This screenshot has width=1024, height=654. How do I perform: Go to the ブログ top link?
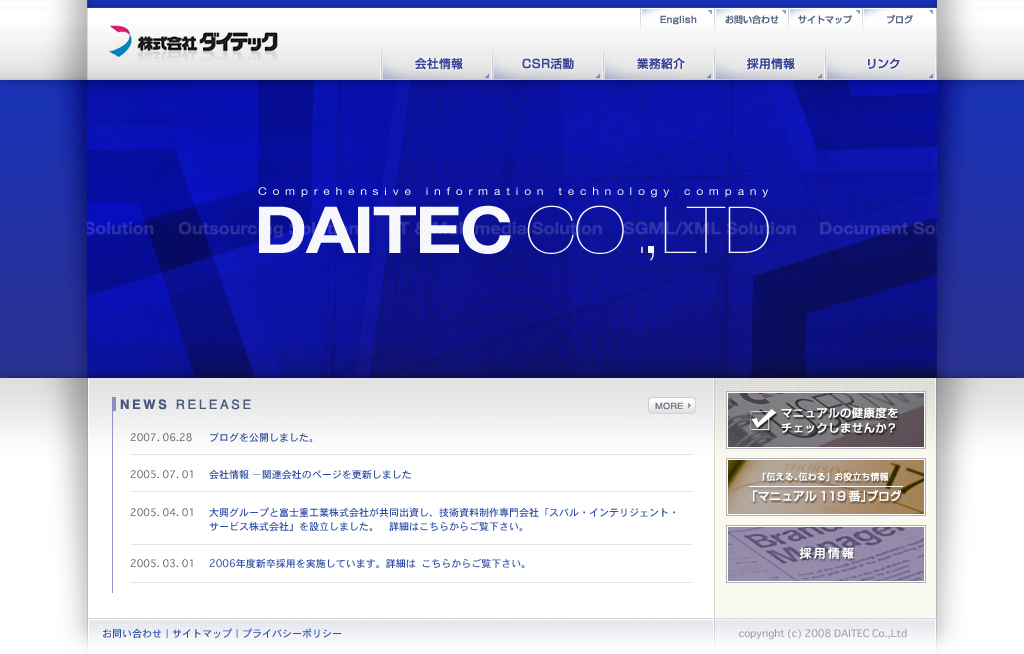point(898,20)
